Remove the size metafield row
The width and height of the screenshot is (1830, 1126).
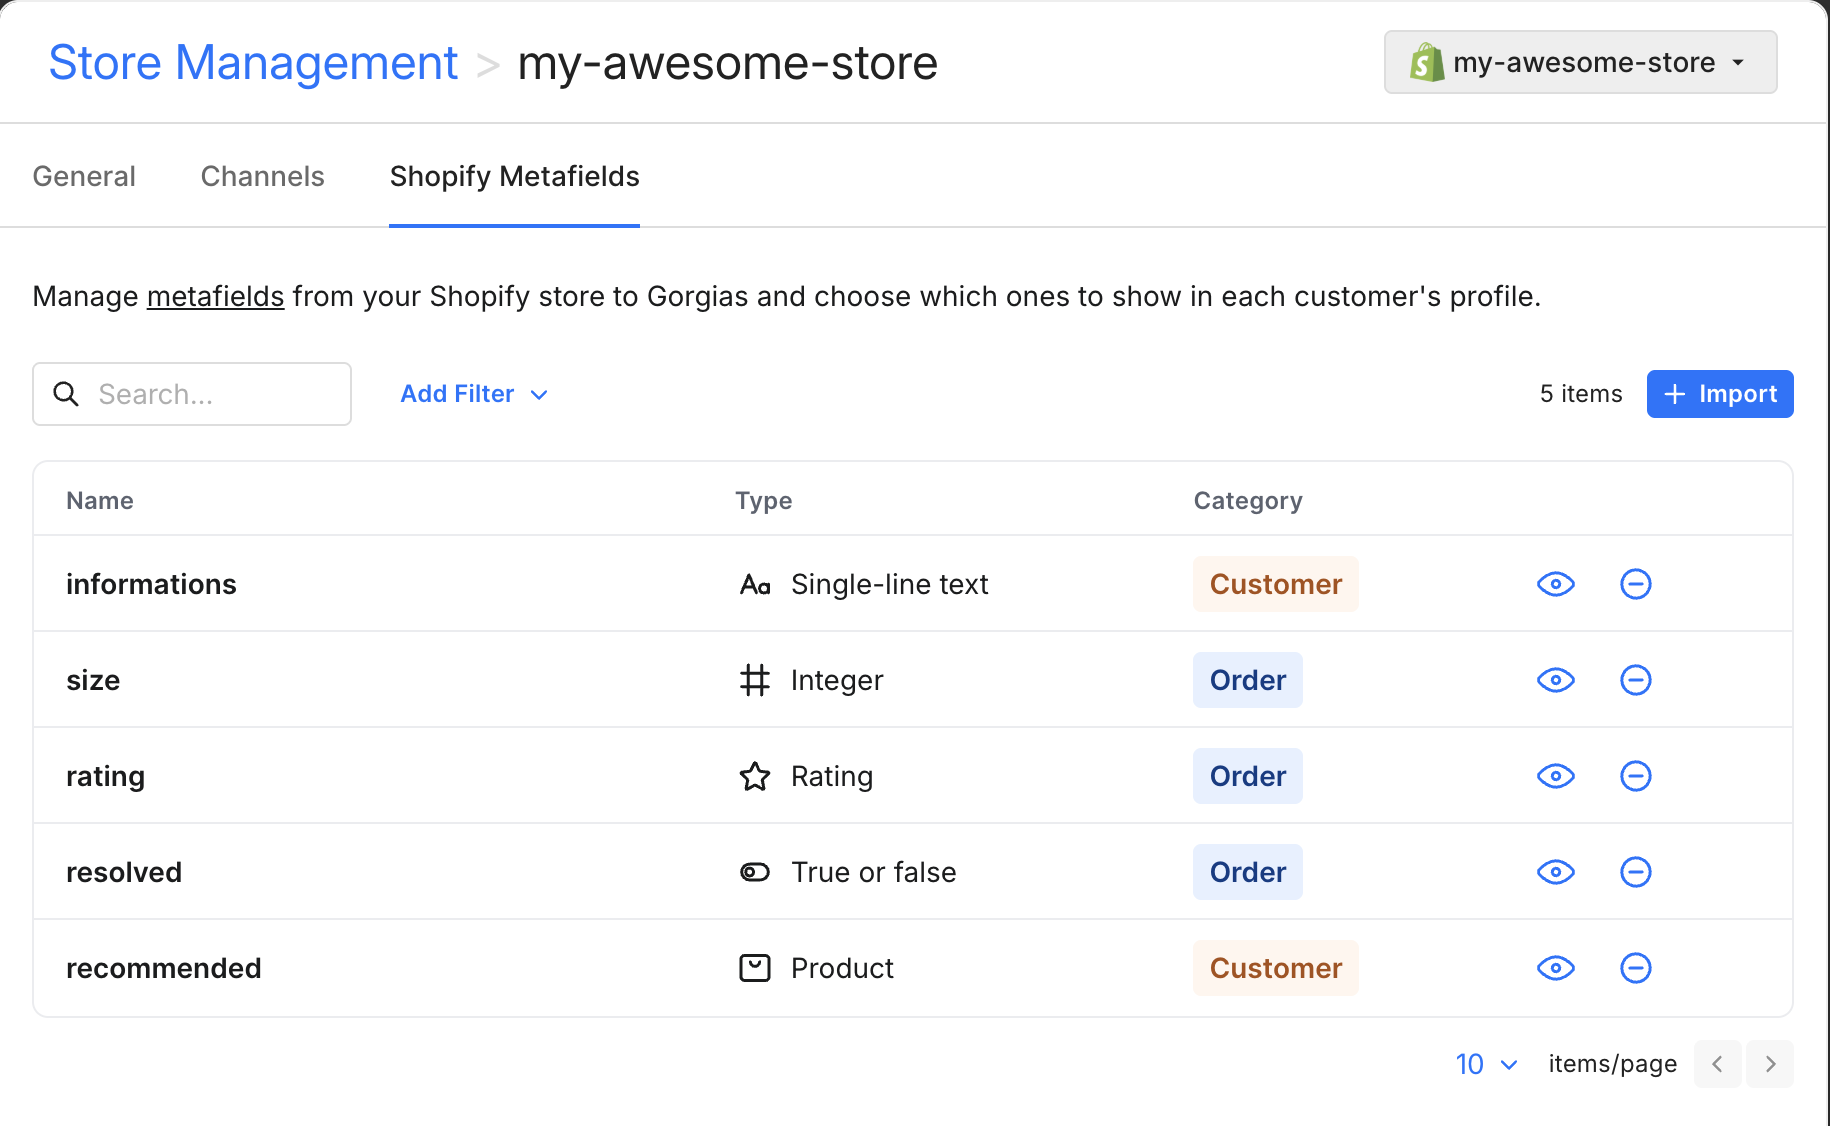1635,680
